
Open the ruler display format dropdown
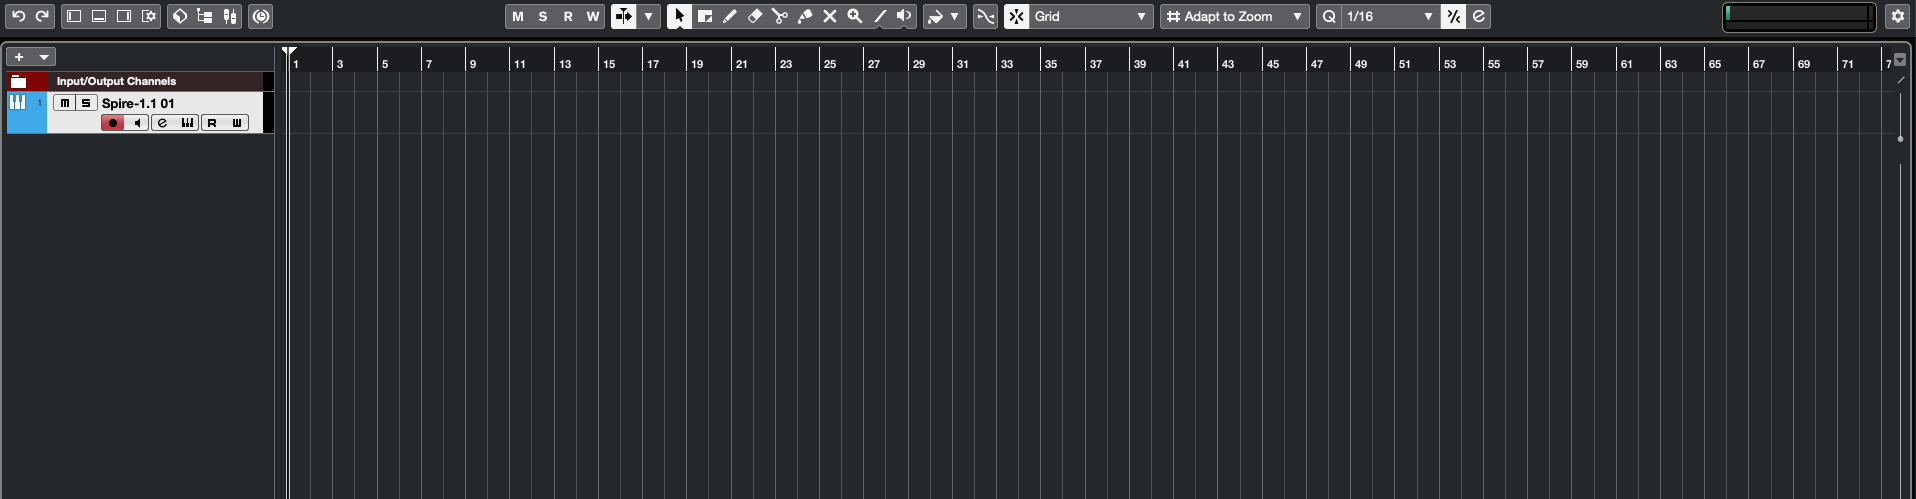(1900, 60)
